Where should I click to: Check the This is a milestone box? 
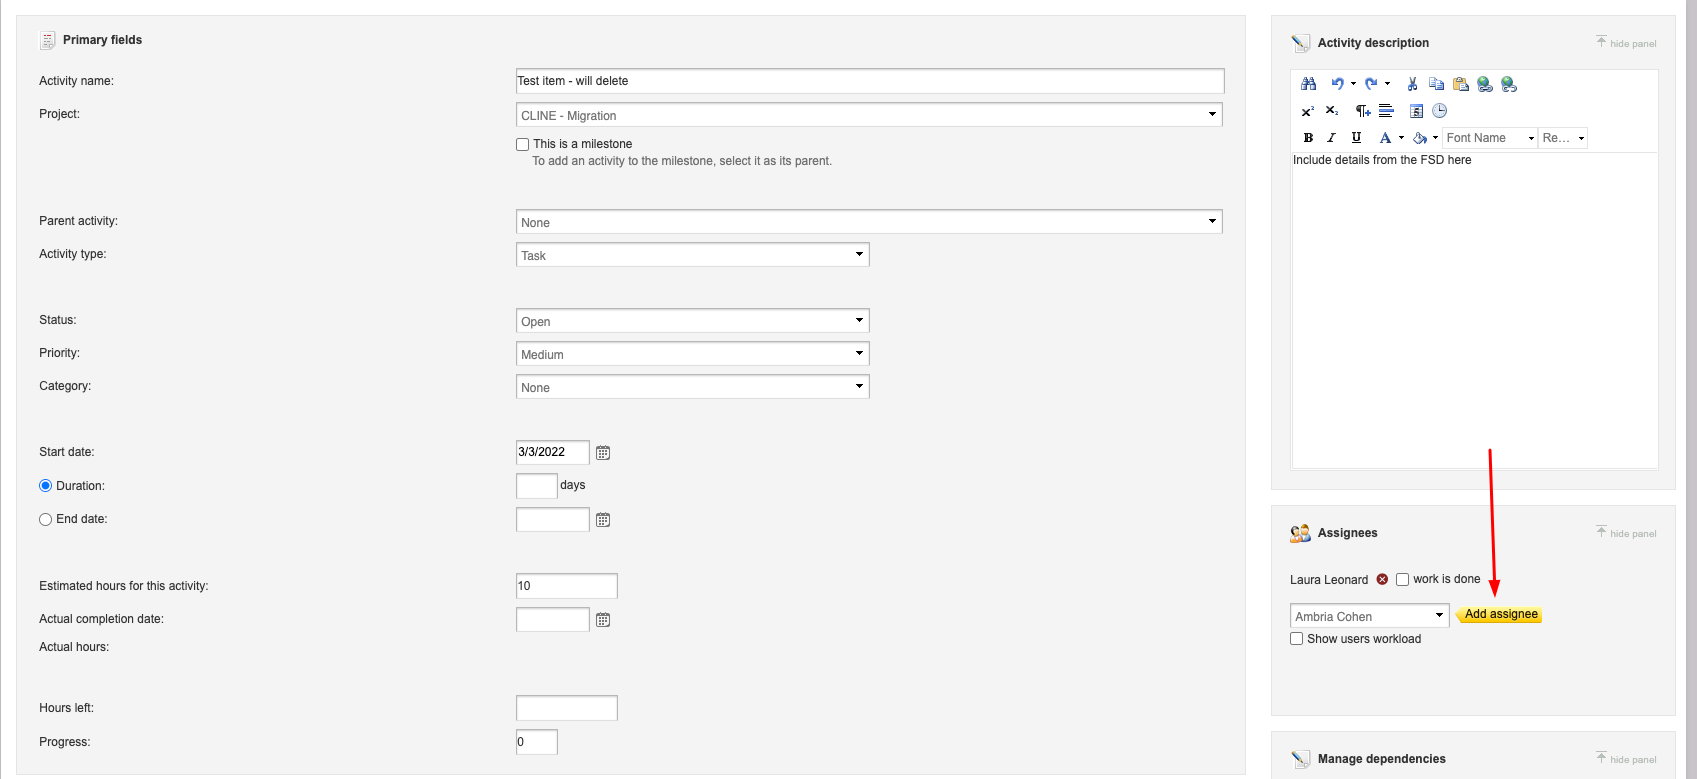coord(522,144)
